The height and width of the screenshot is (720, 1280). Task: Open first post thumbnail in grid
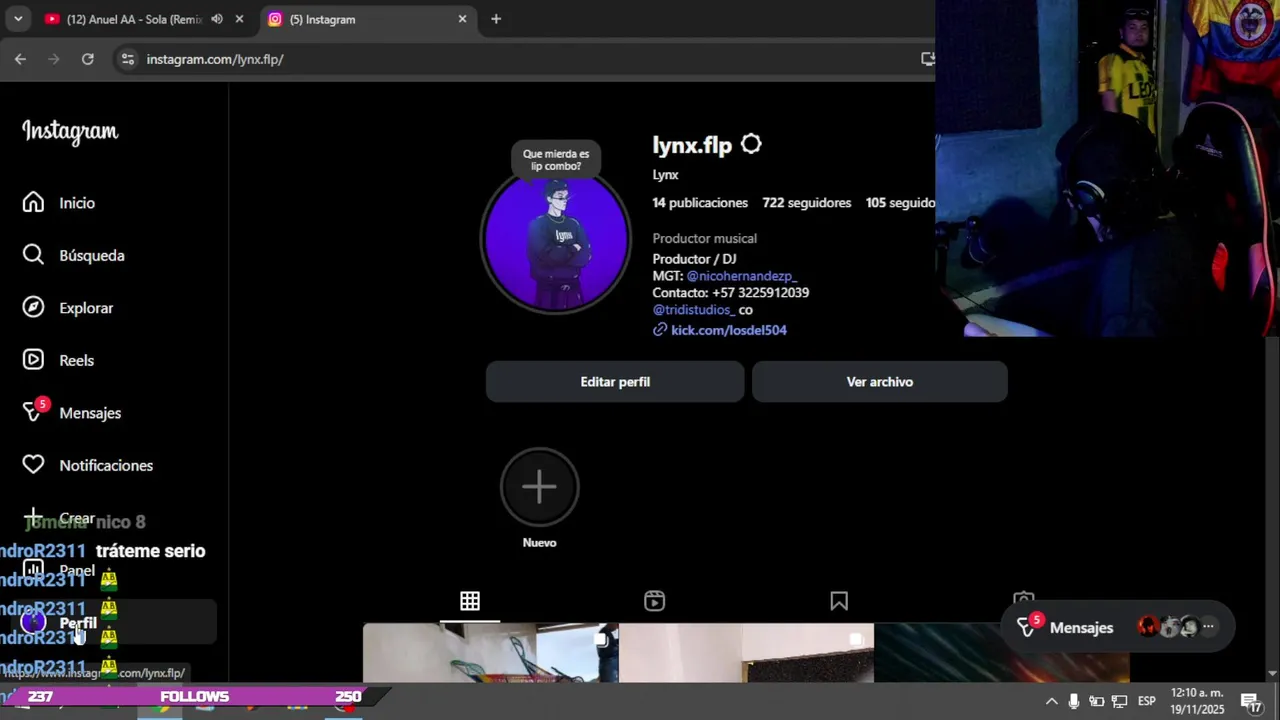click(490, 653)
